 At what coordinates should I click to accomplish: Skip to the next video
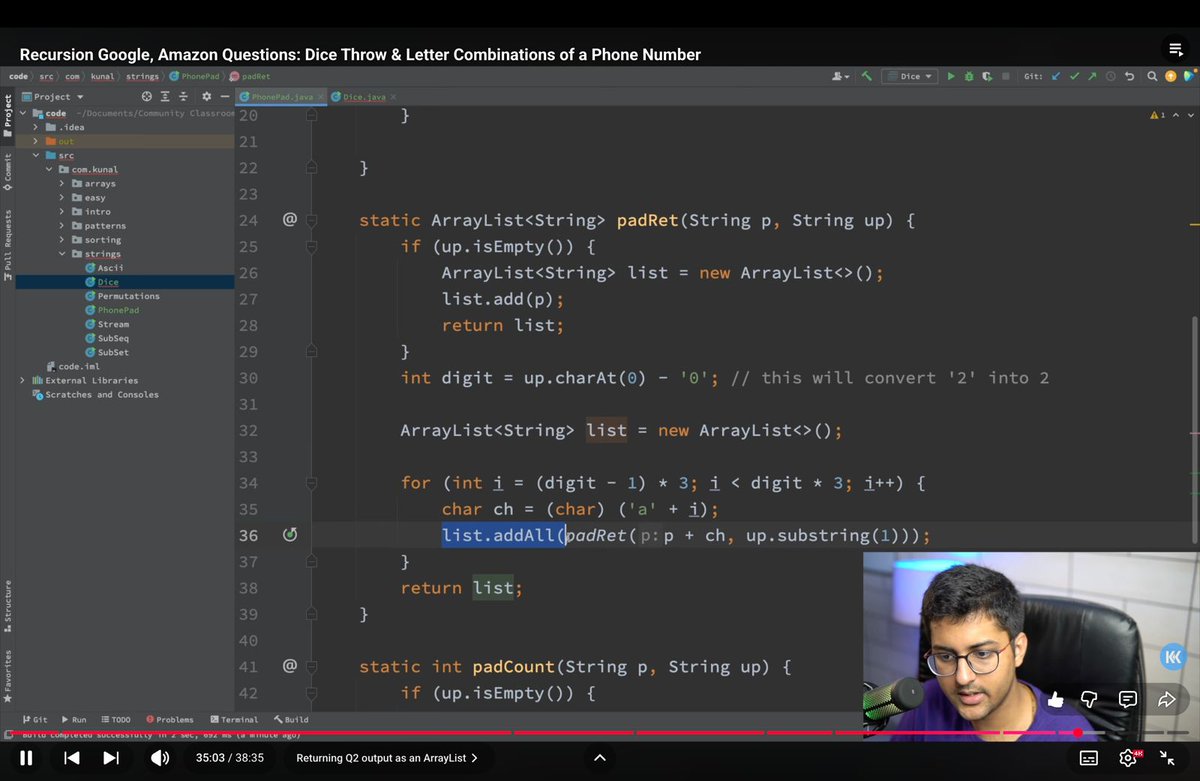tap(111, 758)
